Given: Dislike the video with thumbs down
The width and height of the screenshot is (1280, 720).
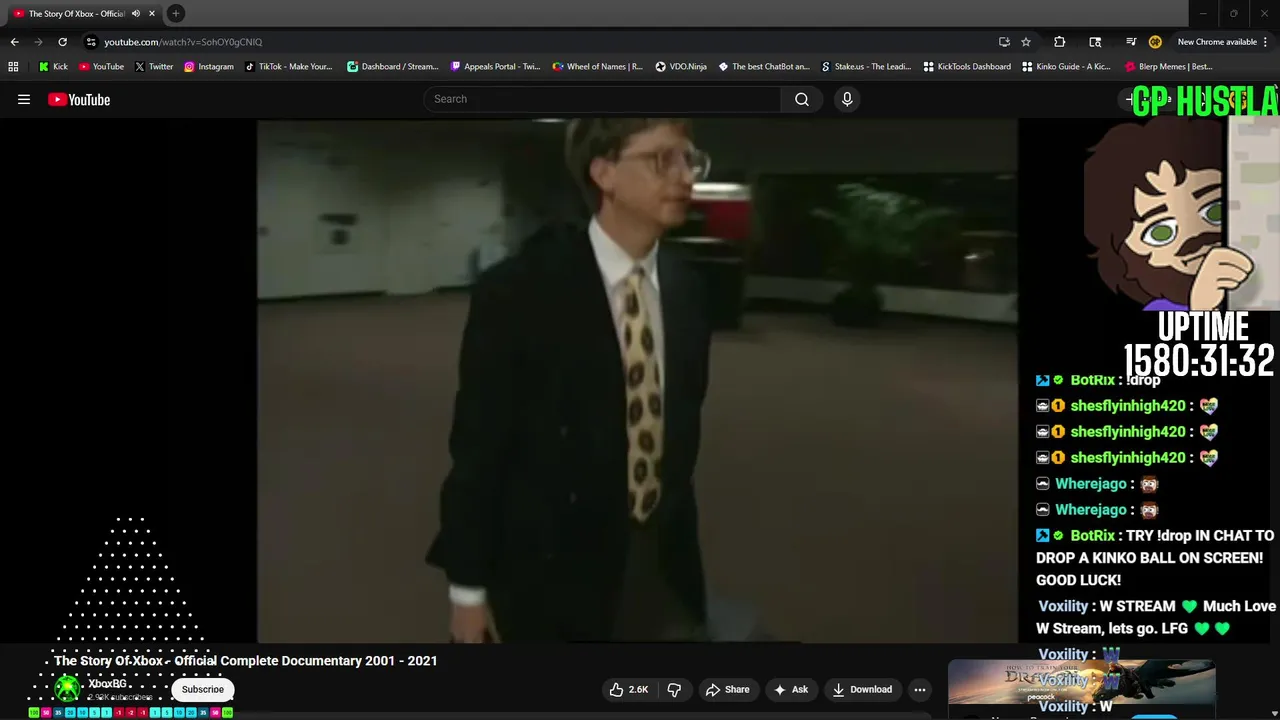Looking at the screenshot, I should [675, 689].
